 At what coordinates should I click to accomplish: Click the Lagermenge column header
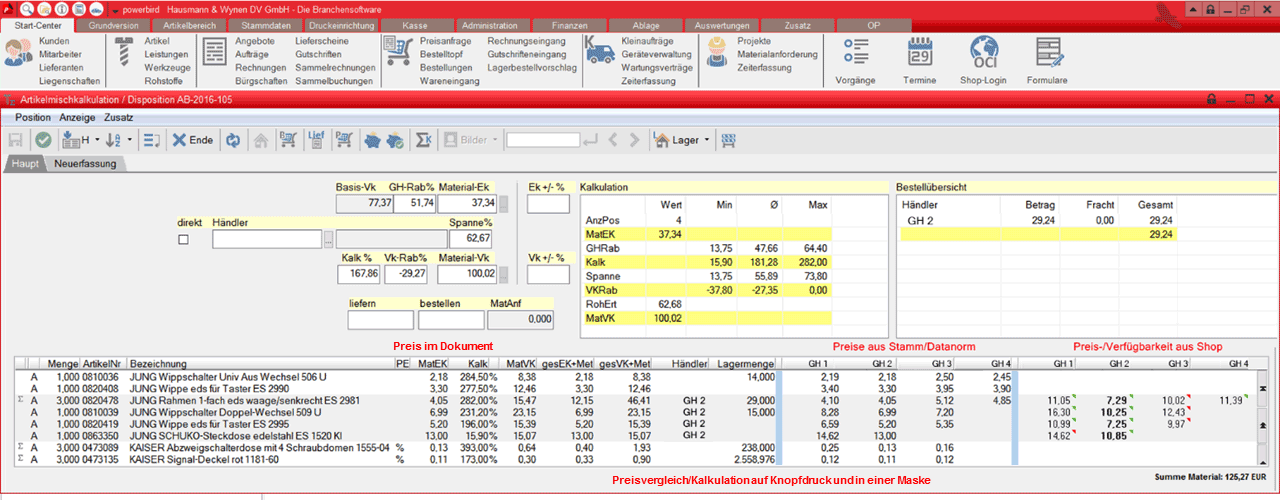746,363
